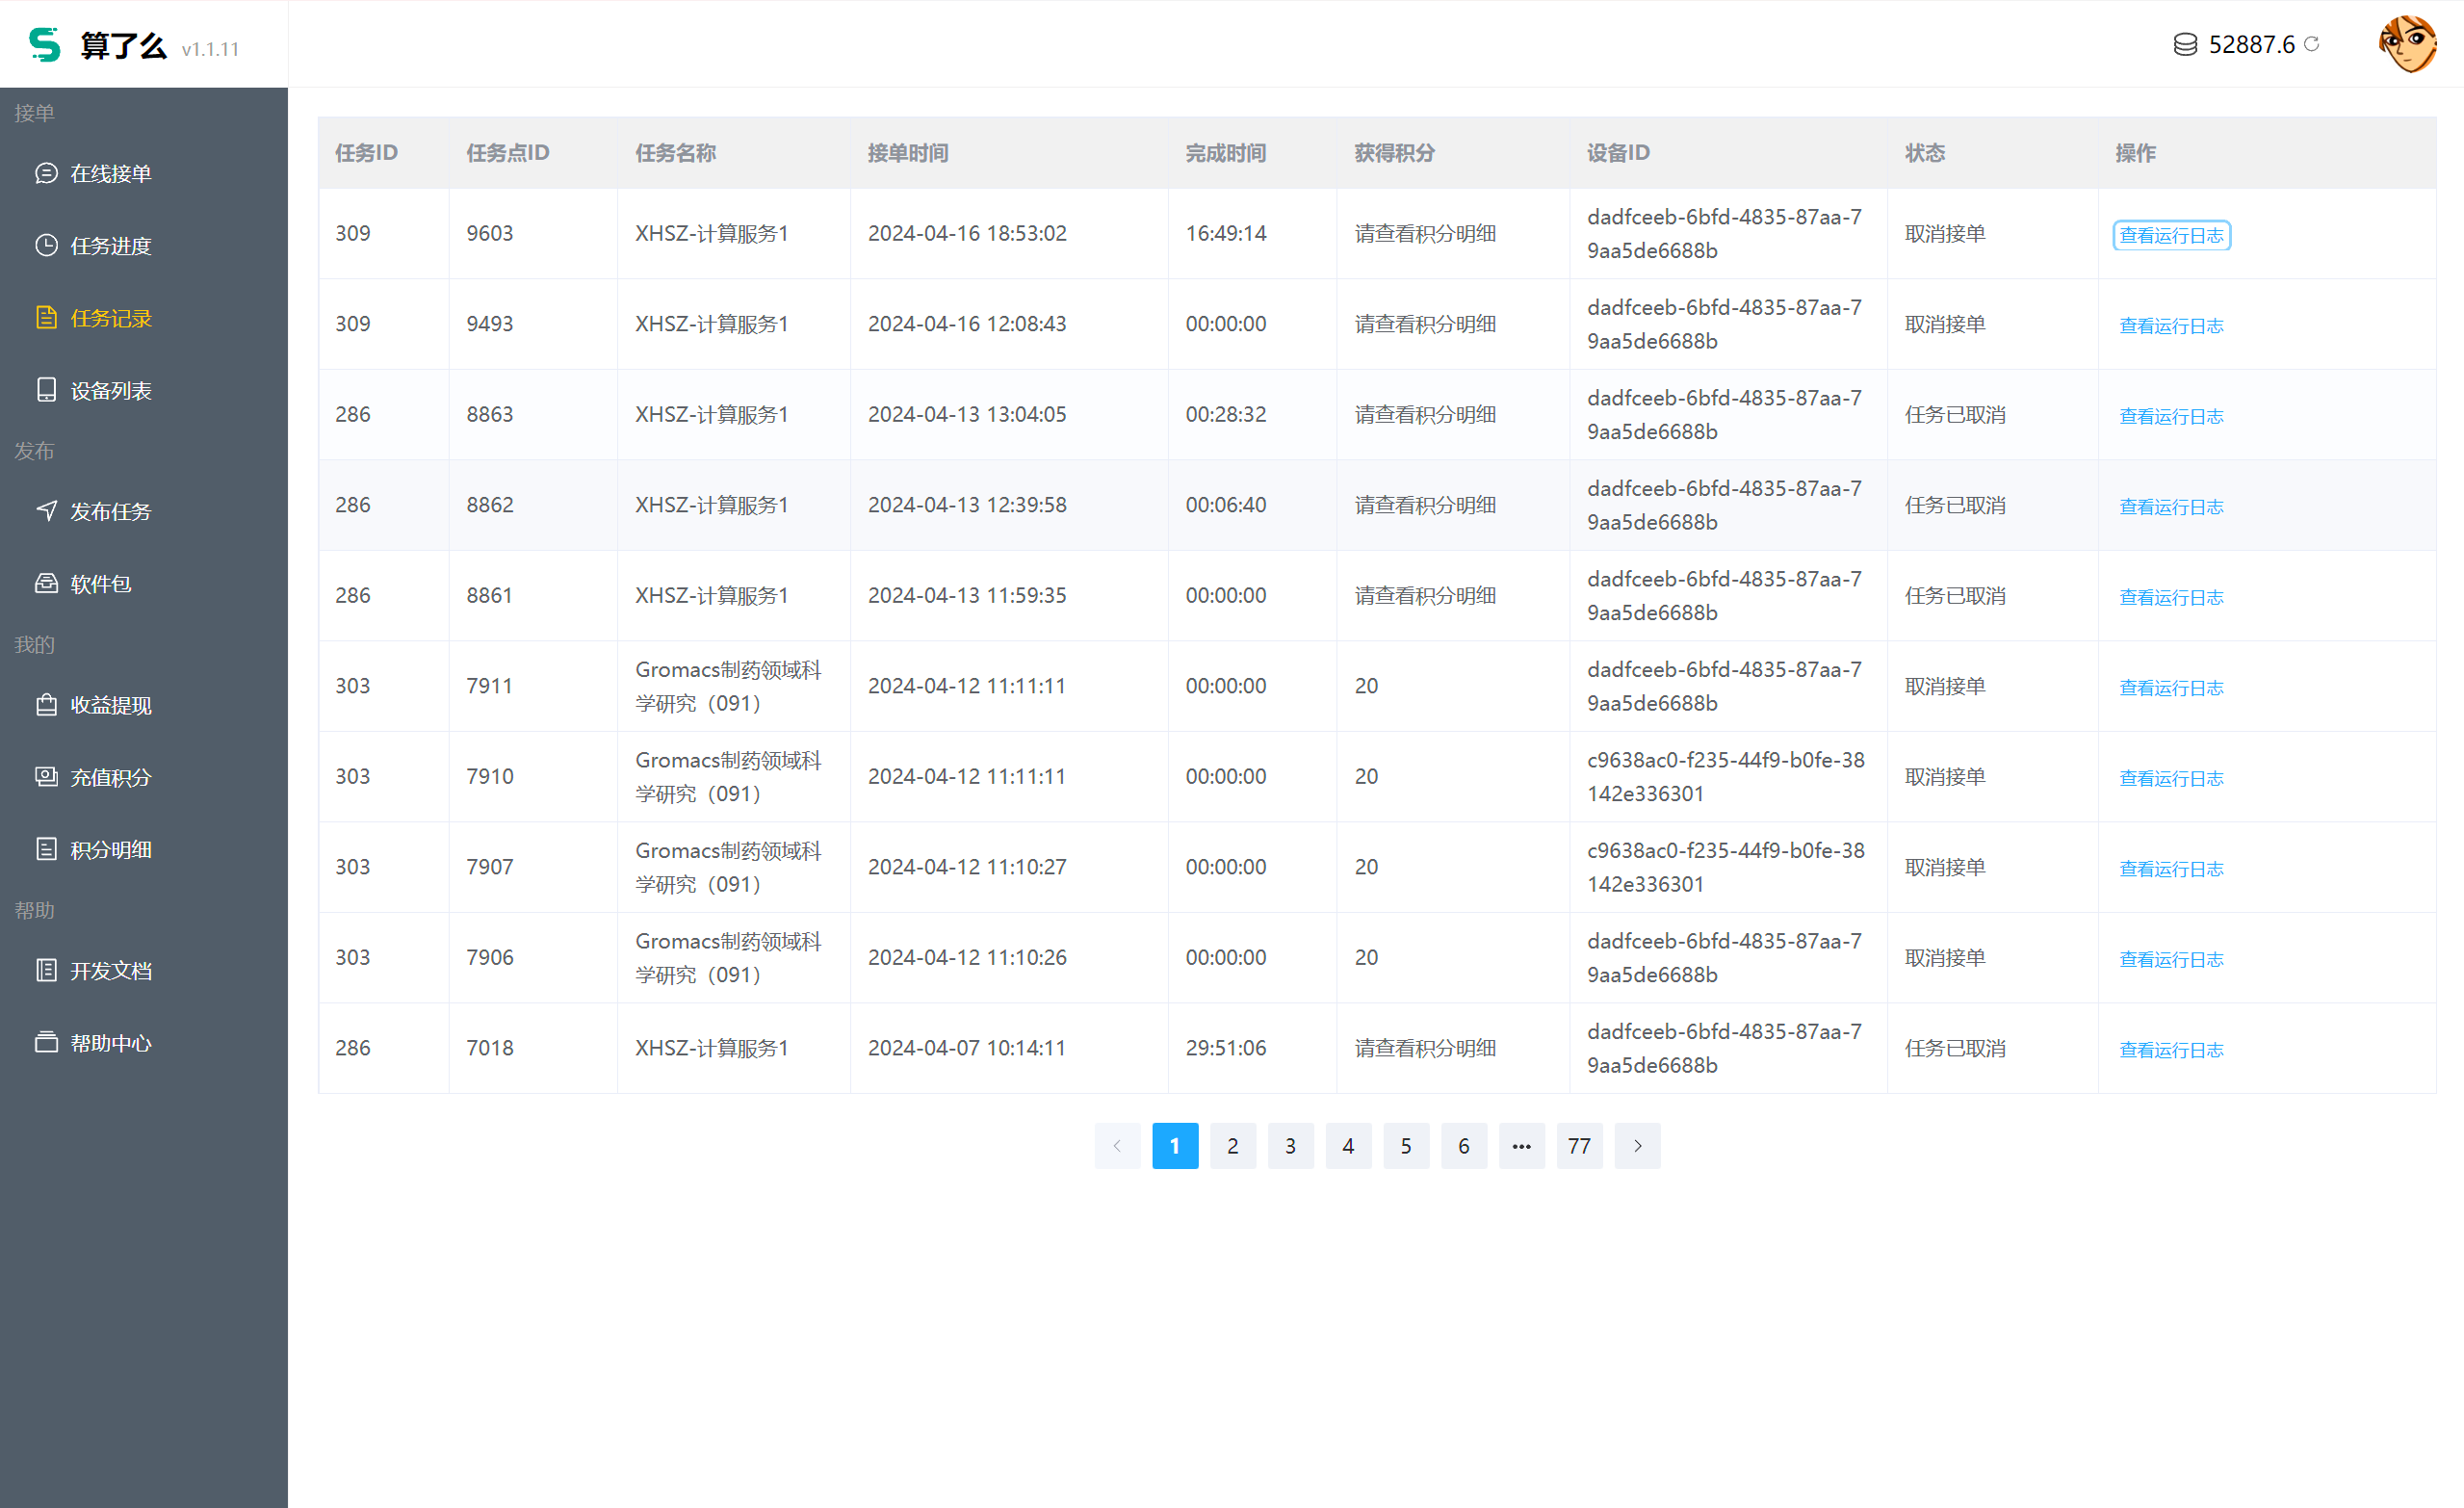The height and width of the screenshot is (1508, 2464).
Task: Click the 算了么 logo
Action: click(45, 45)
